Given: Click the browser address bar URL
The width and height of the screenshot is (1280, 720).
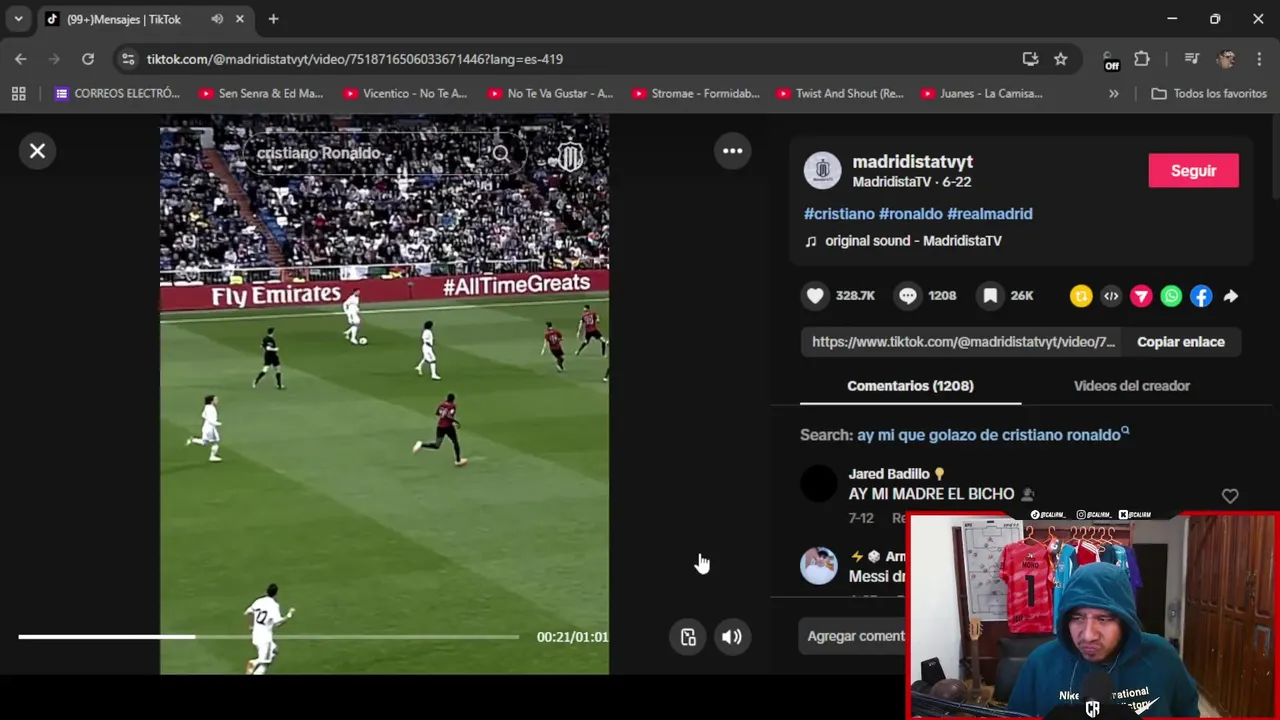Looking at the screenshot, I should point(354,59).
